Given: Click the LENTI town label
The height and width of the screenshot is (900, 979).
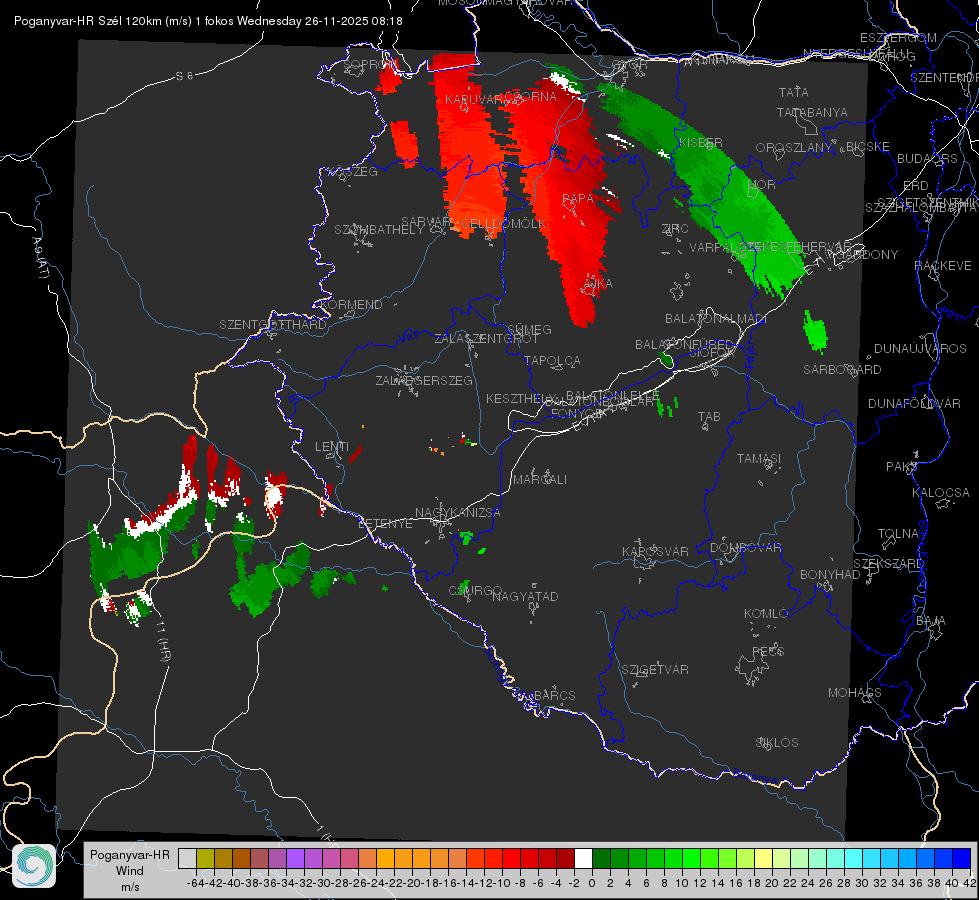Looking at the screenshot, I should point(332,447).
